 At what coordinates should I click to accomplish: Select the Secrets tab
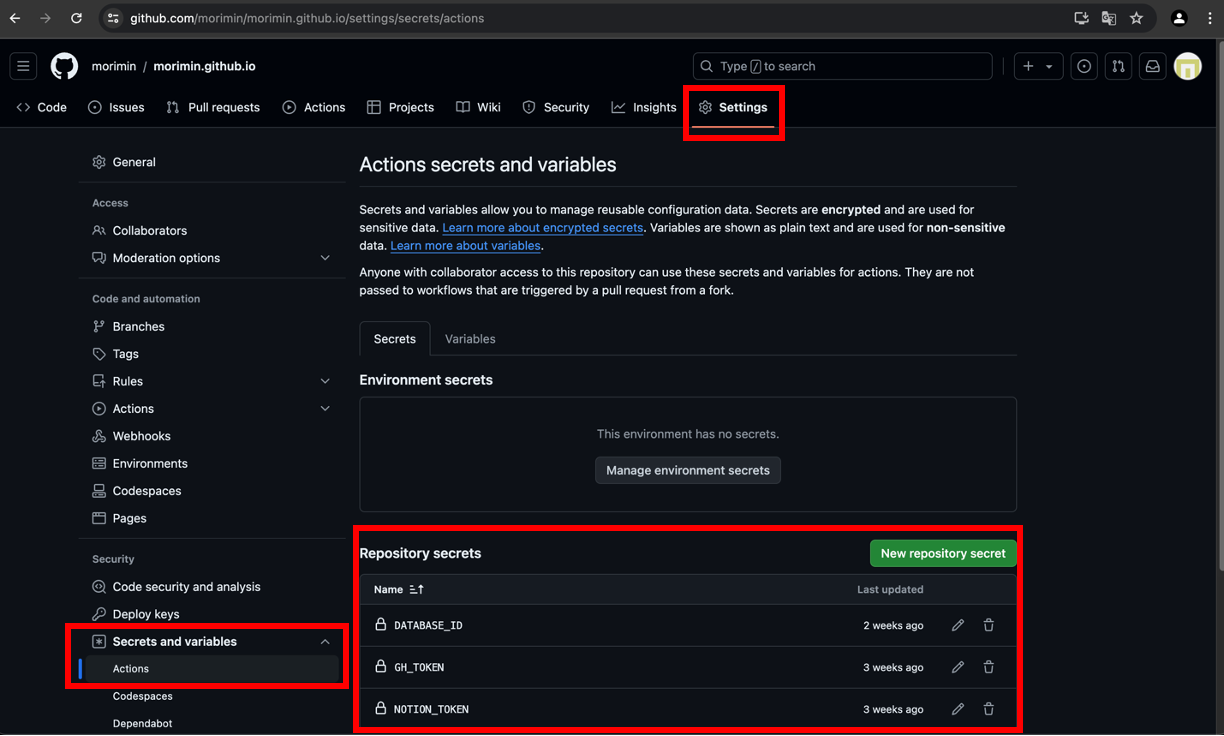pos(395,339)
